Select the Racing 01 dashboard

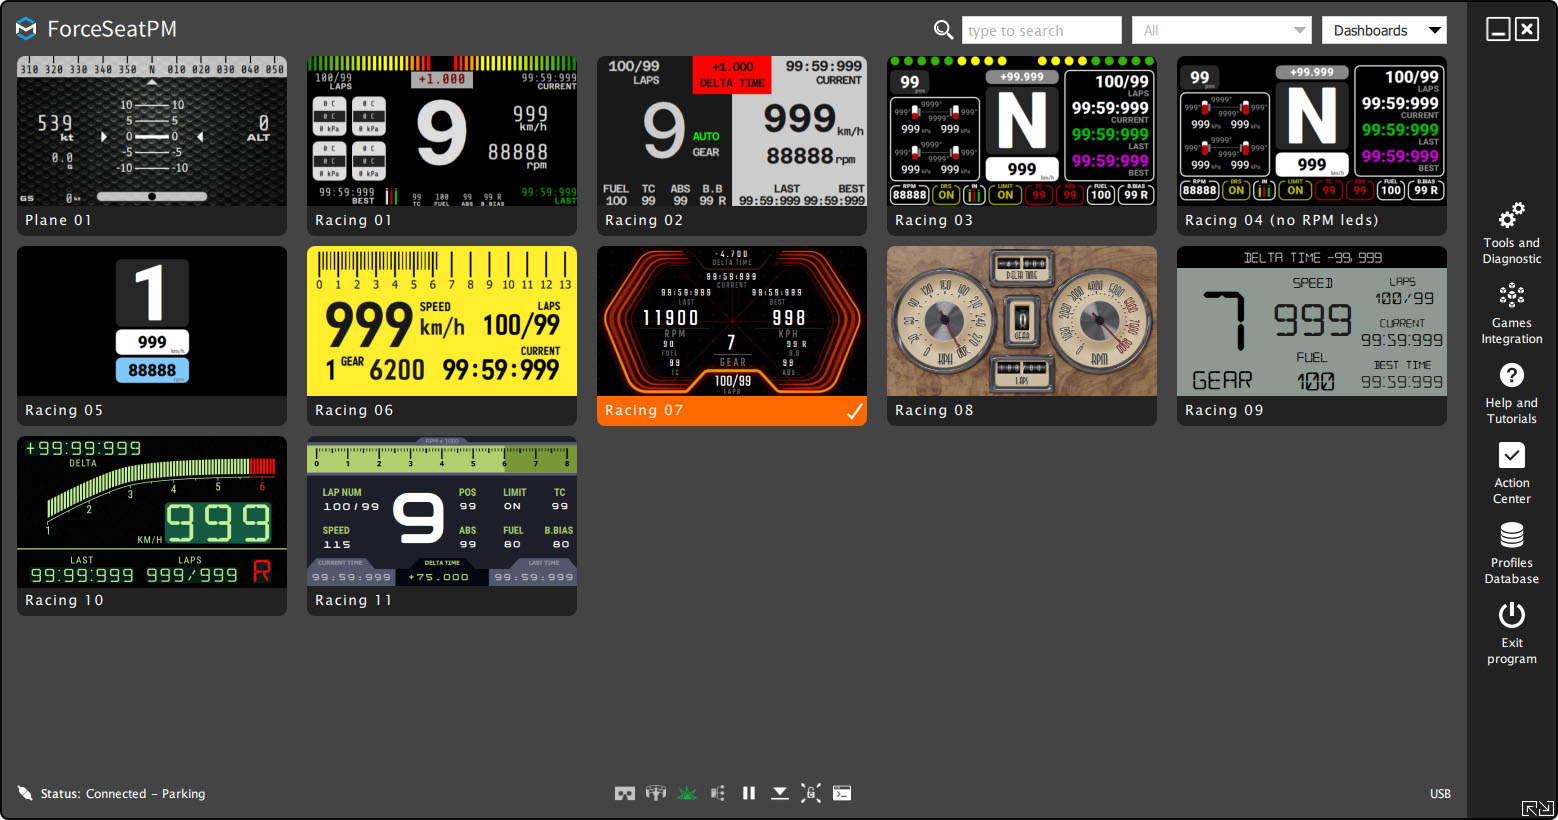pos(442,146)
